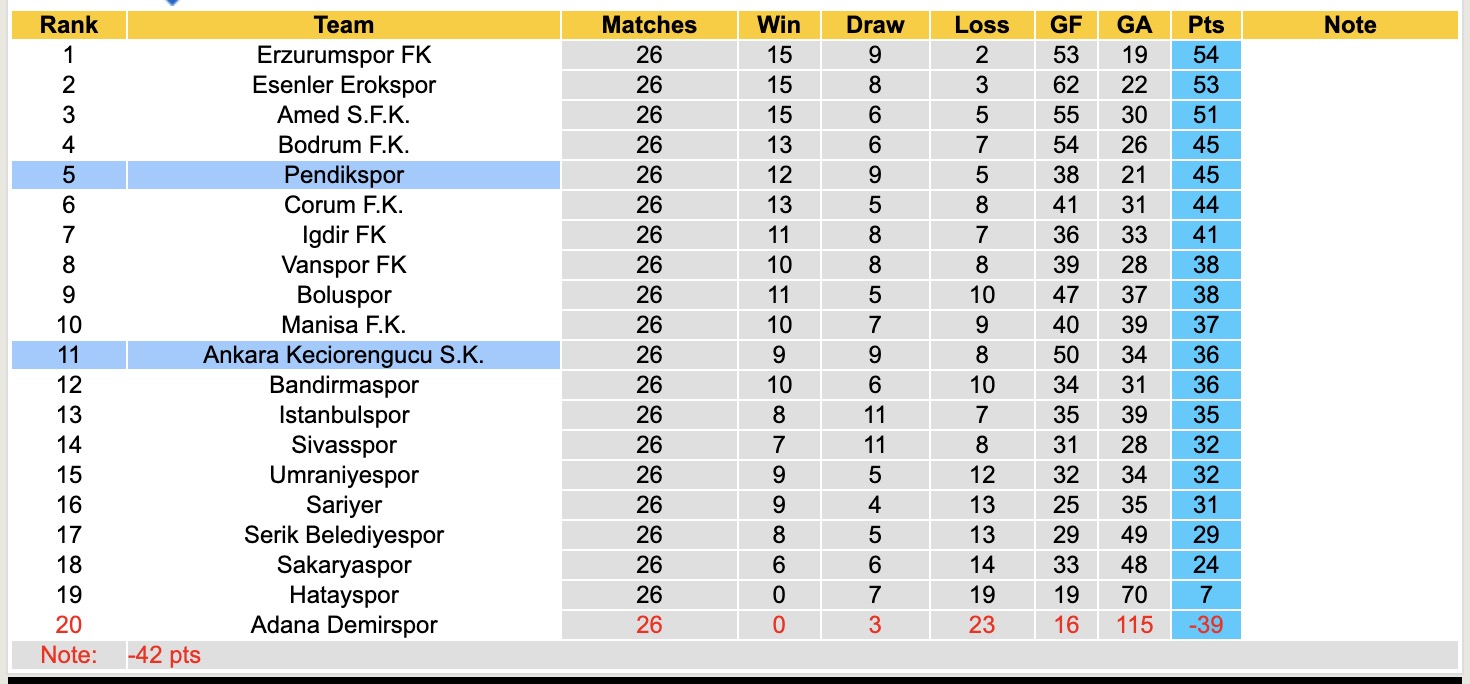Click the Loss column header
Viewport: 1470px width, 684px height.
(x=982, y=25)
